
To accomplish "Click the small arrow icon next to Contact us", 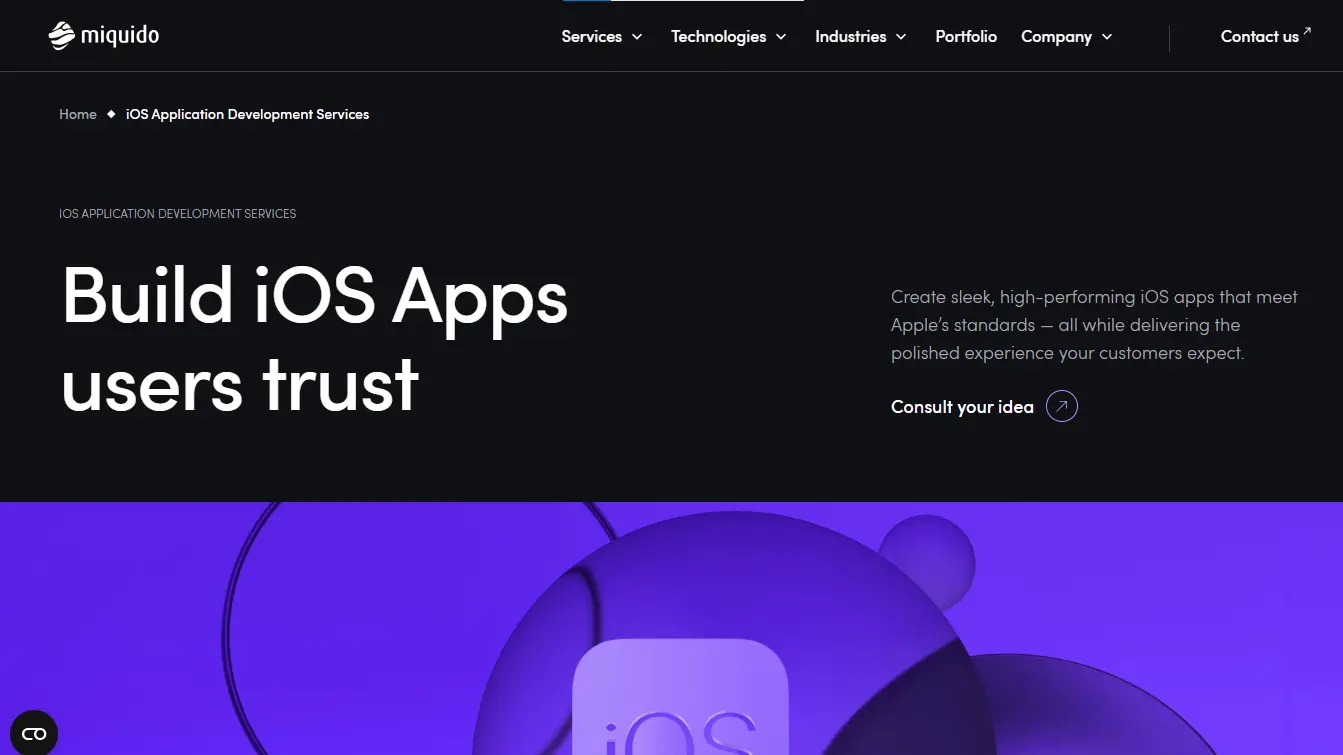I will [x=1307, y=31].
